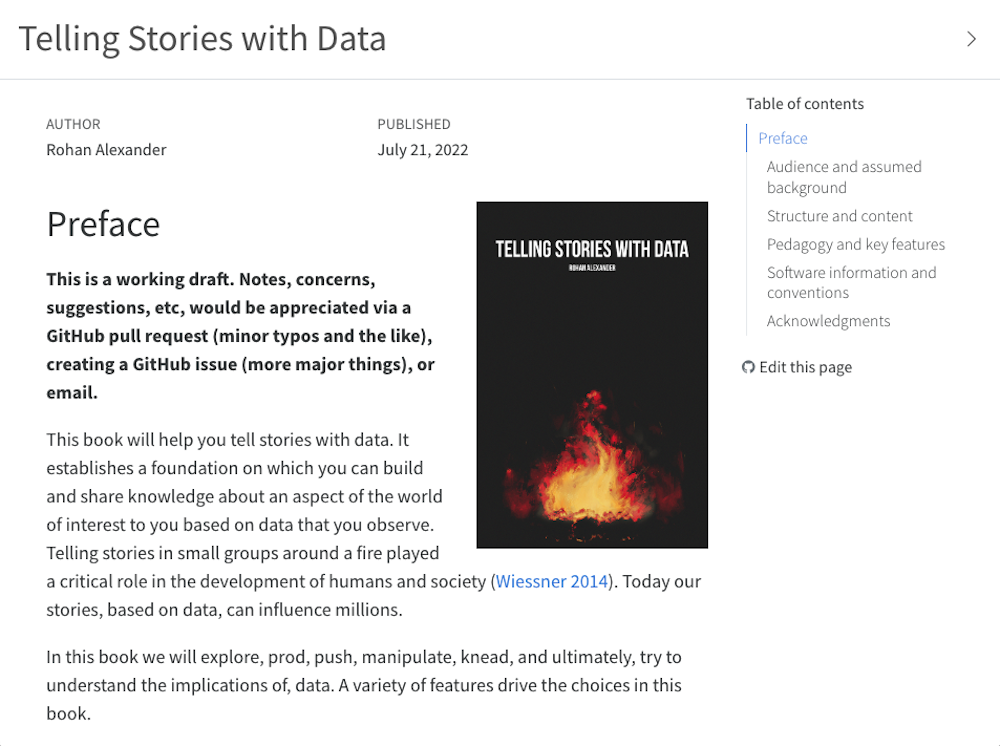Click the AUTHOR label
Image resolution: width=1000 pixels, height=746 pixels.
tap(73, 124)
